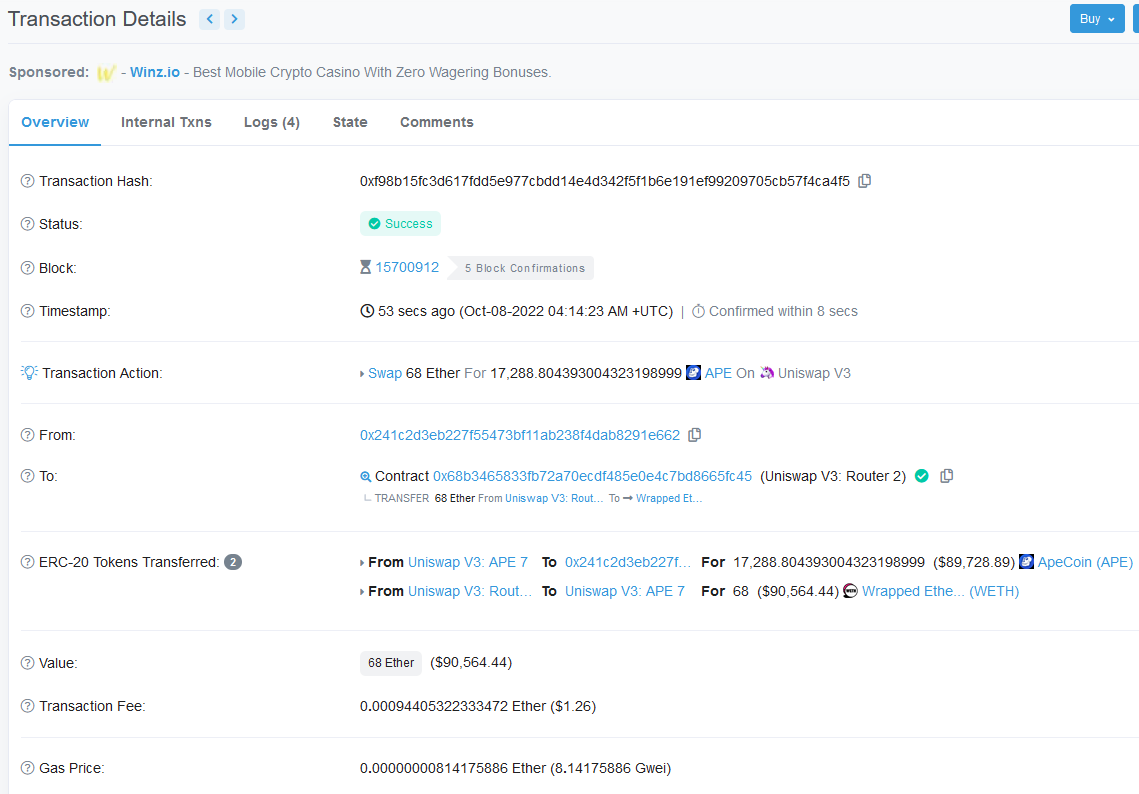Go to previous transaction arrow
Image resolution: width=1139 pixels, height=794 pixels.
click(209, 19)
